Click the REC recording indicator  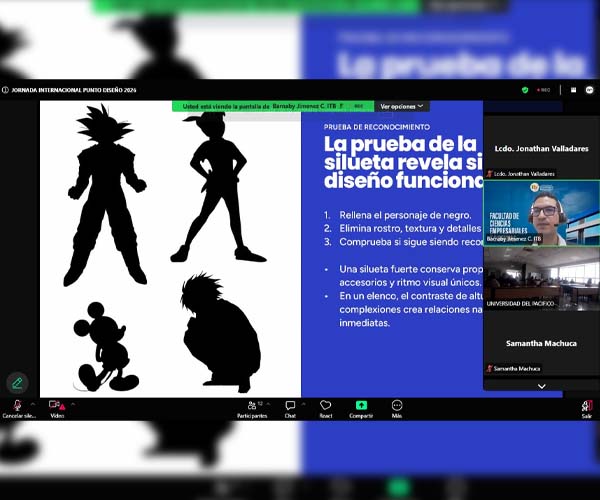pyautogui.click(x=543, y=90)
